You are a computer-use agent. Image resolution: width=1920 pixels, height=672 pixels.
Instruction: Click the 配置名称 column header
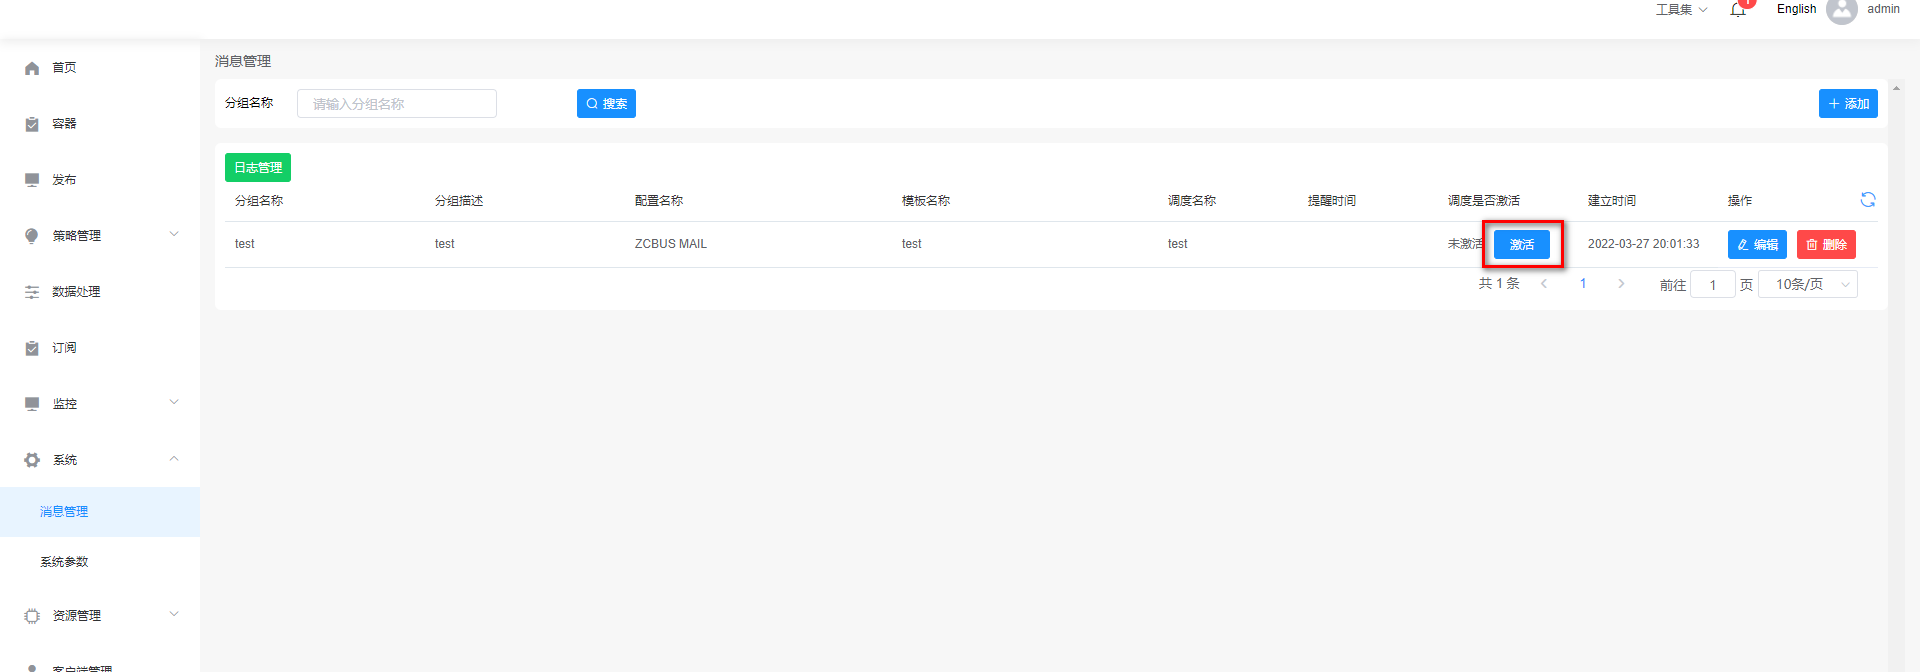(x=659, y=201)
